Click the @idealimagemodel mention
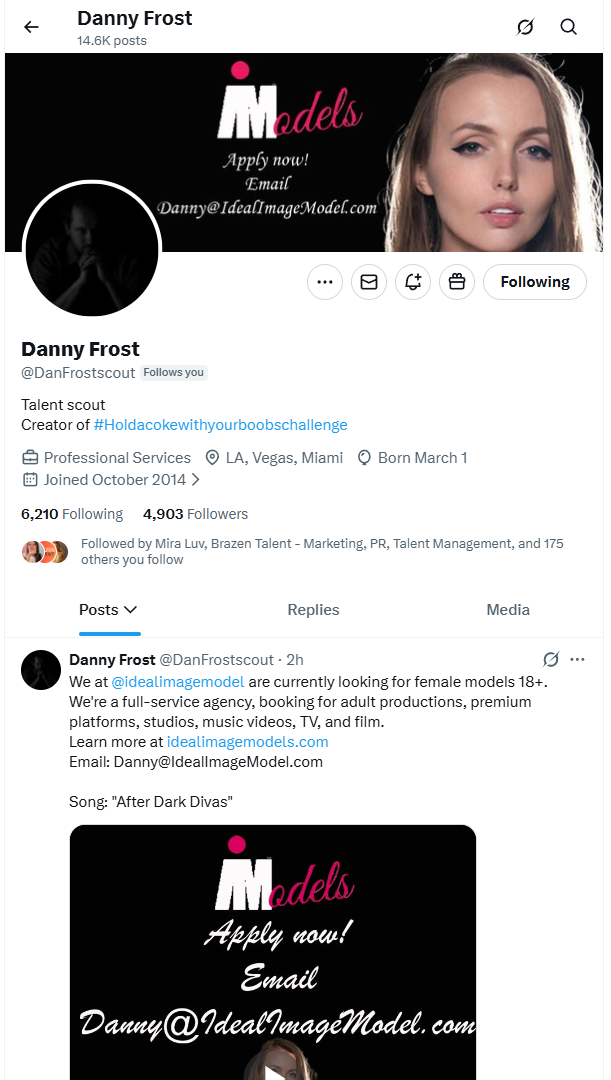Viewport: 611px width, 1080px height. click(x=177, y=682)
